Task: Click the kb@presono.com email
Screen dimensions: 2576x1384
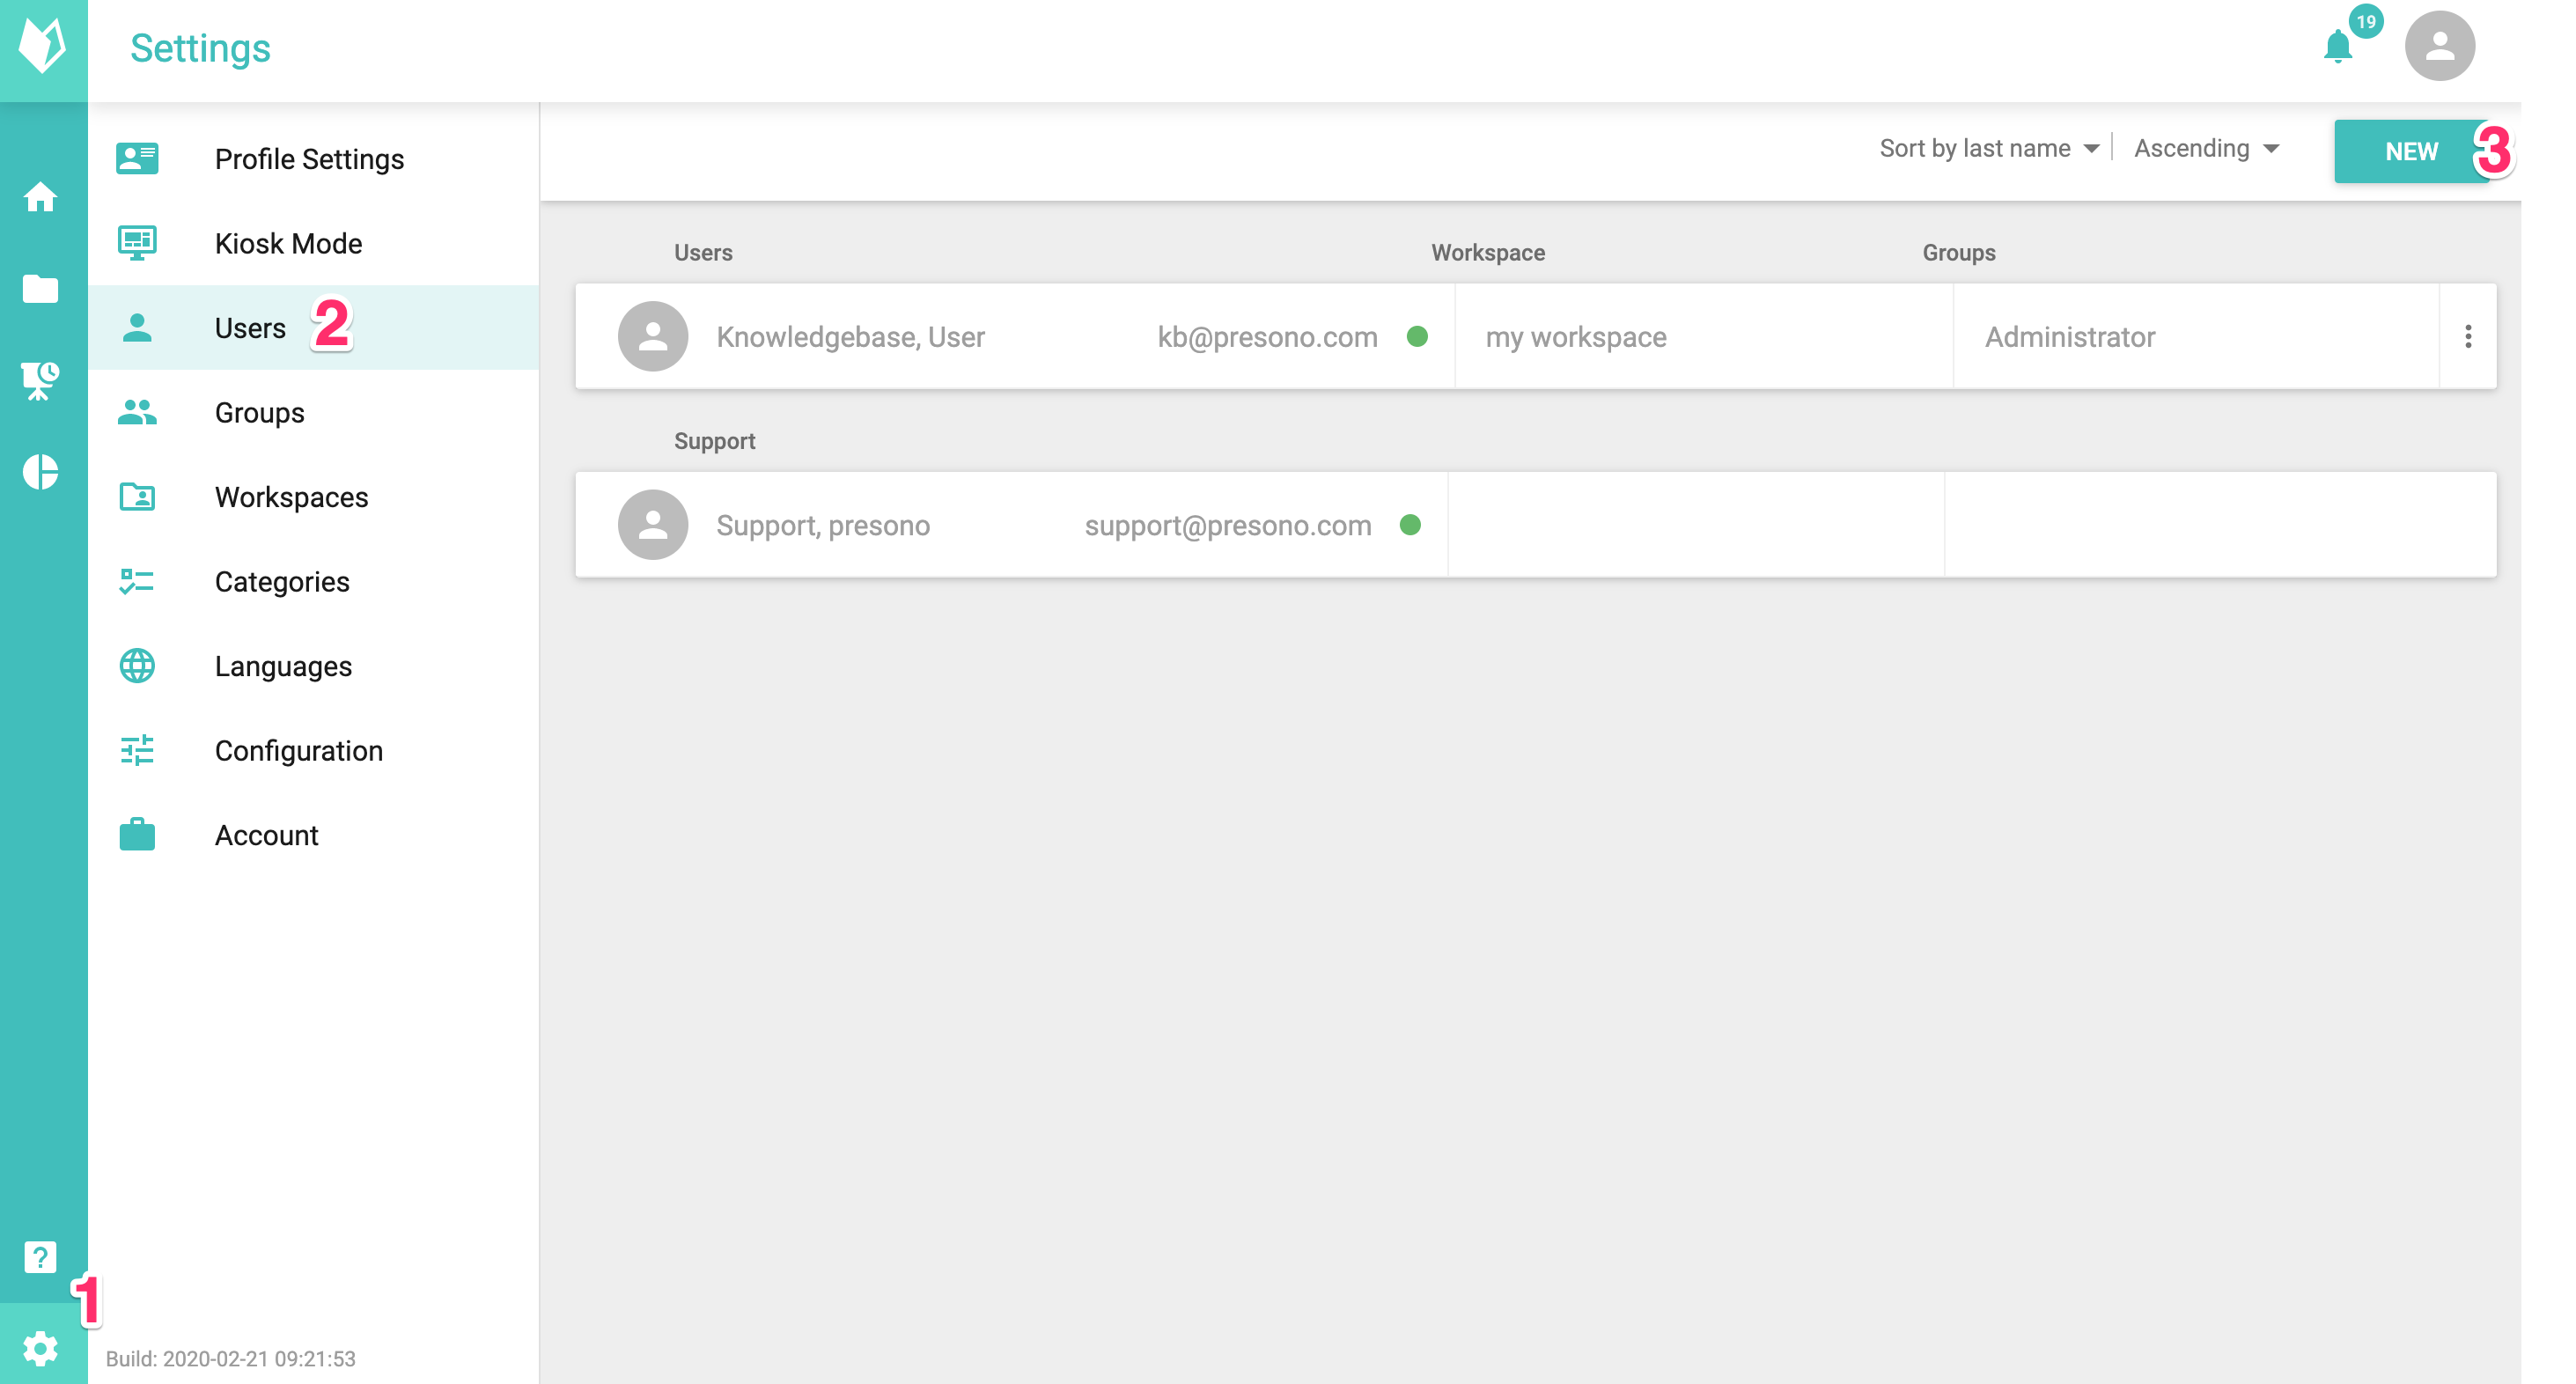Action: (1267, 337)
